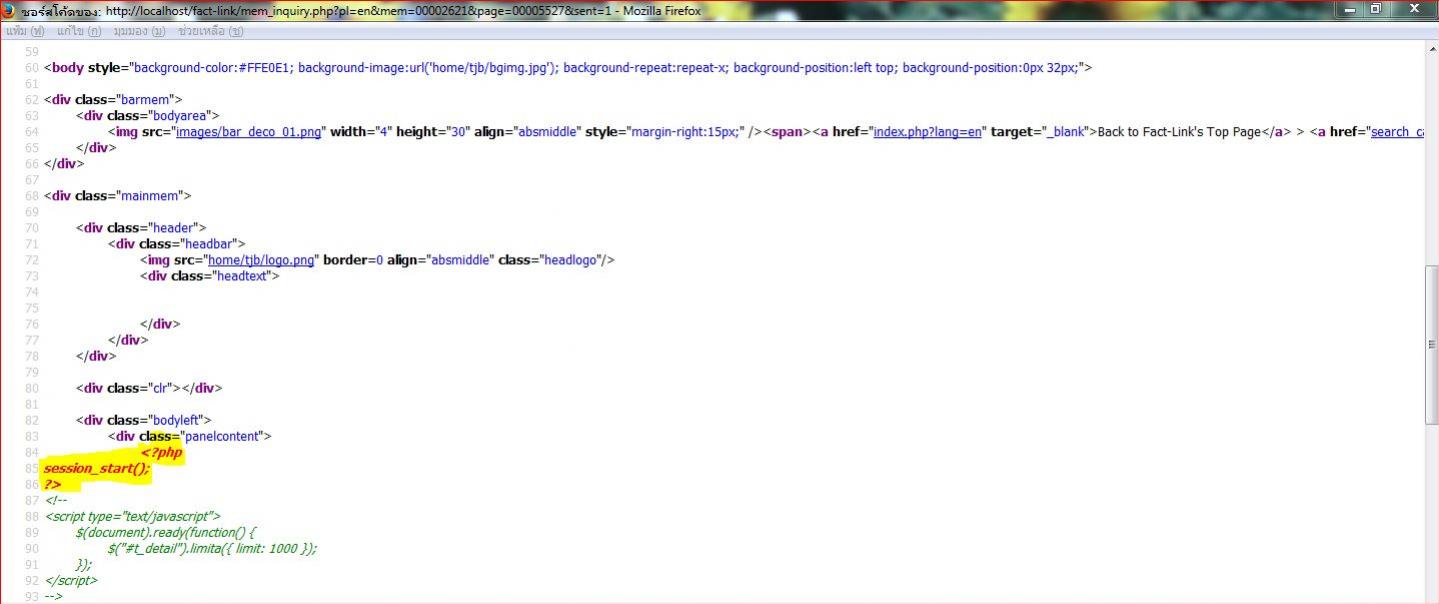
Task: Click the </script> closing tag
Action: coord(71,580)
